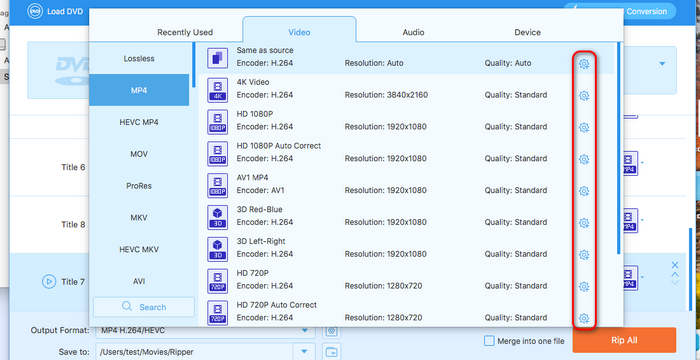This screenshot has width=700, height=360.
Task: Select MKV format category
Action: pos(139,218)
